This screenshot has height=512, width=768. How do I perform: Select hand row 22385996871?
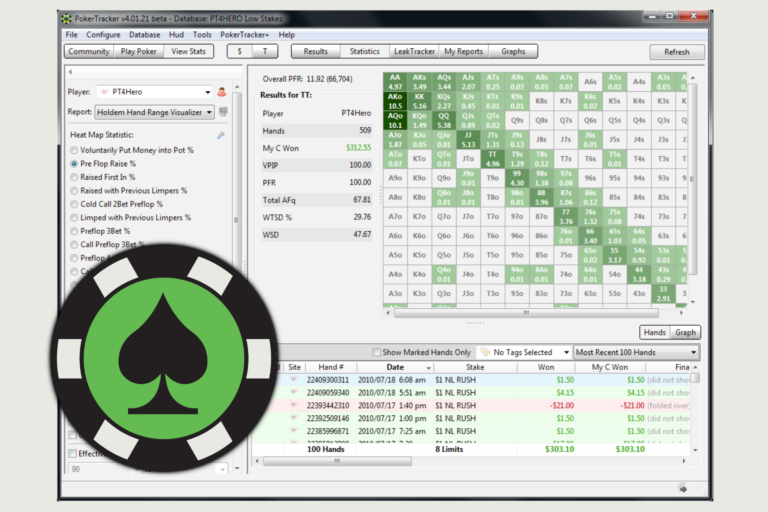[471, 431]
